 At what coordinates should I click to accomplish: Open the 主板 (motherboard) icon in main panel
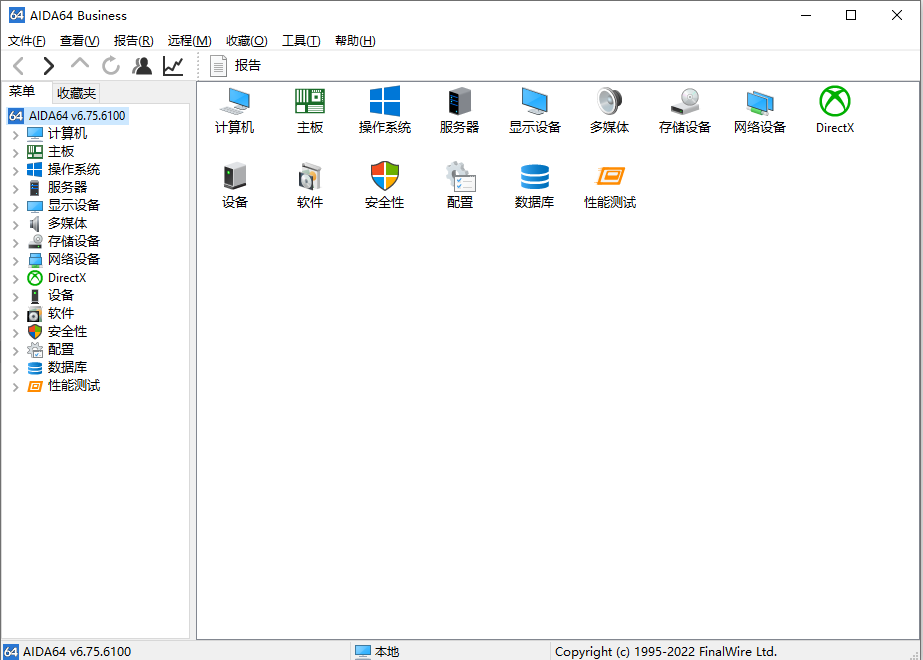point(310,102)
